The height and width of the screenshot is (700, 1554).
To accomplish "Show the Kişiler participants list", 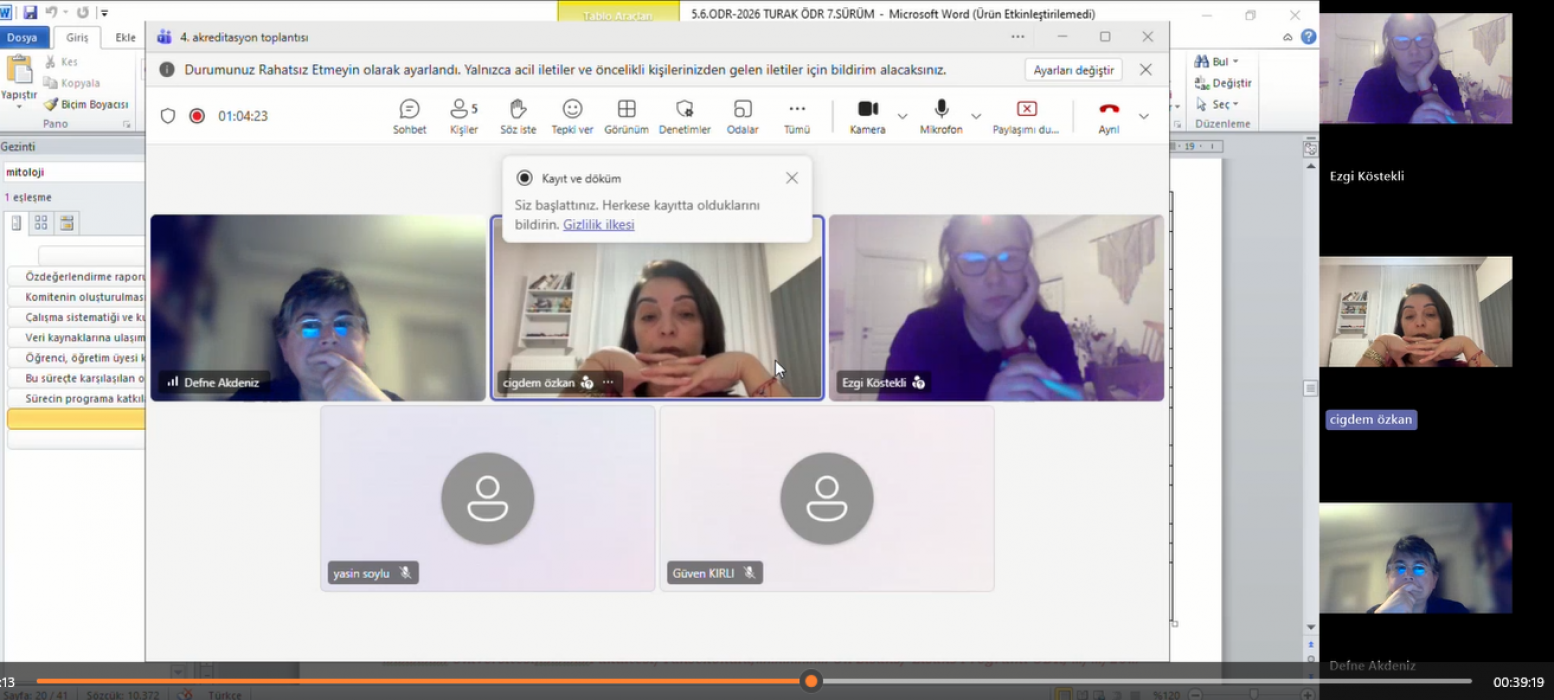I will point(463,115).
